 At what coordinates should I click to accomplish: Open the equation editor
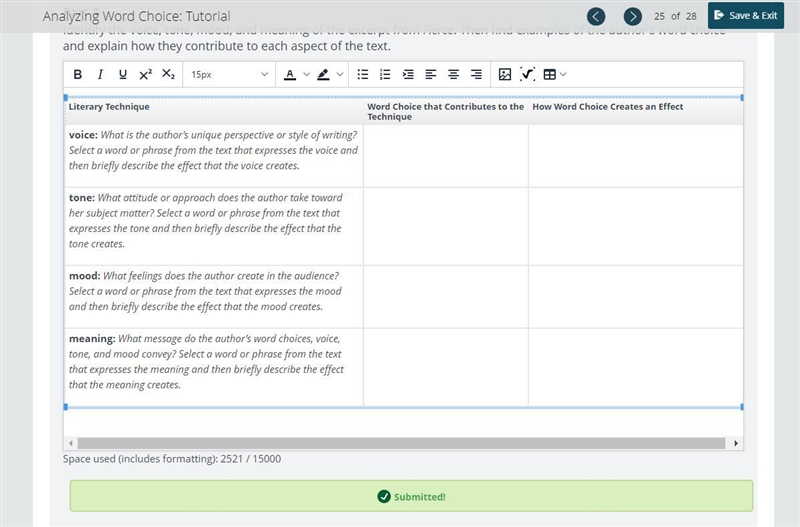pos(527,74)
